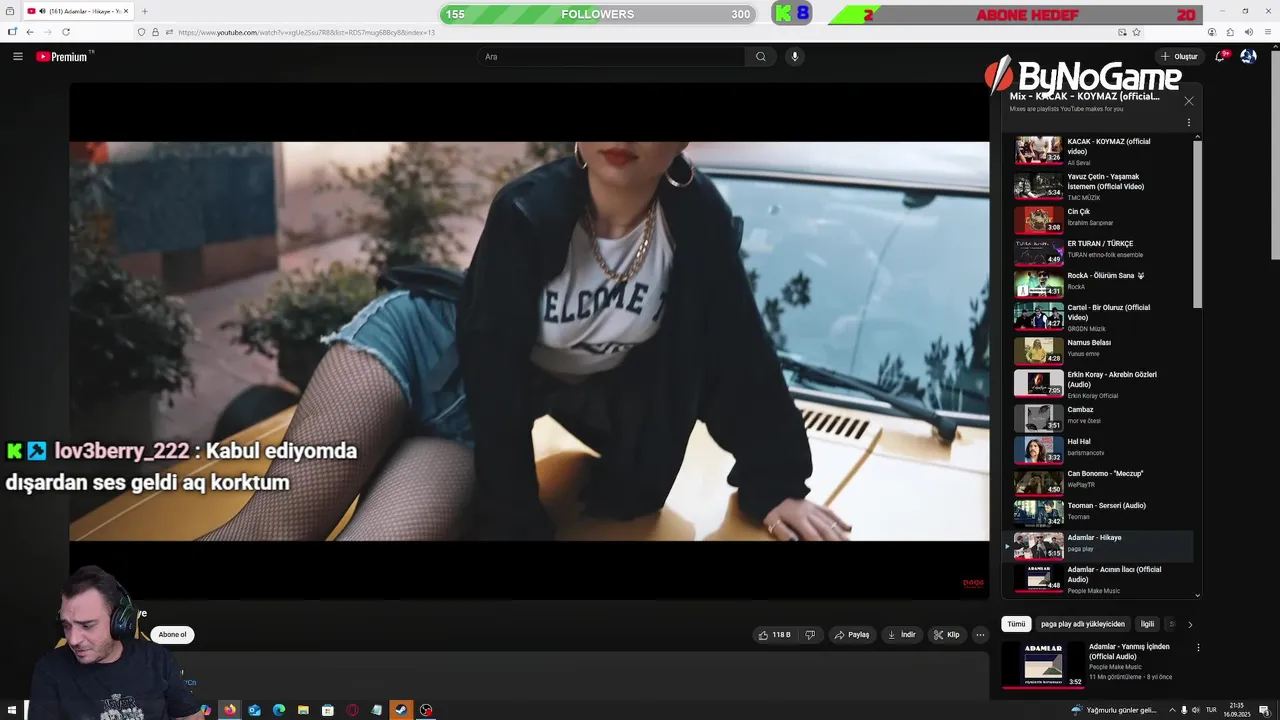Select 'Cin Çık' in the playlist

[x=1098, y=219]
